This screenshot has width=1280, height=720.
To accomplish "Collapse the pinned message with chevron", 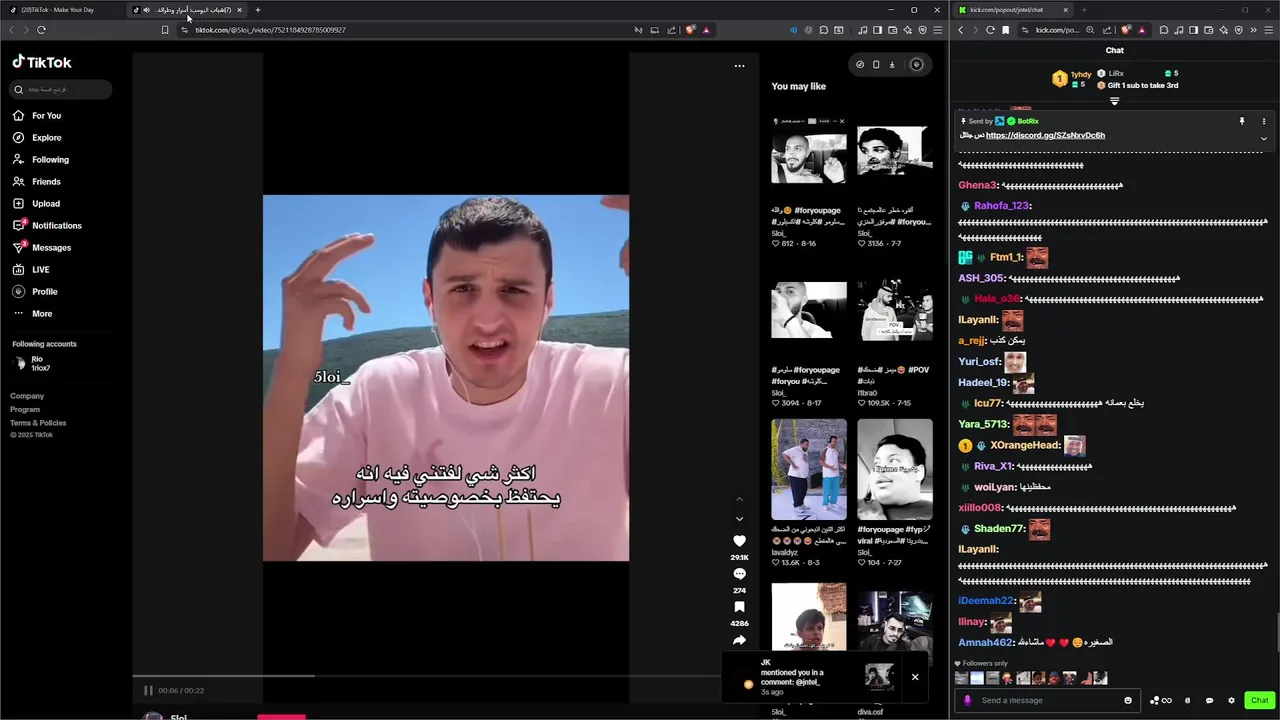I will coord(1264,139).
